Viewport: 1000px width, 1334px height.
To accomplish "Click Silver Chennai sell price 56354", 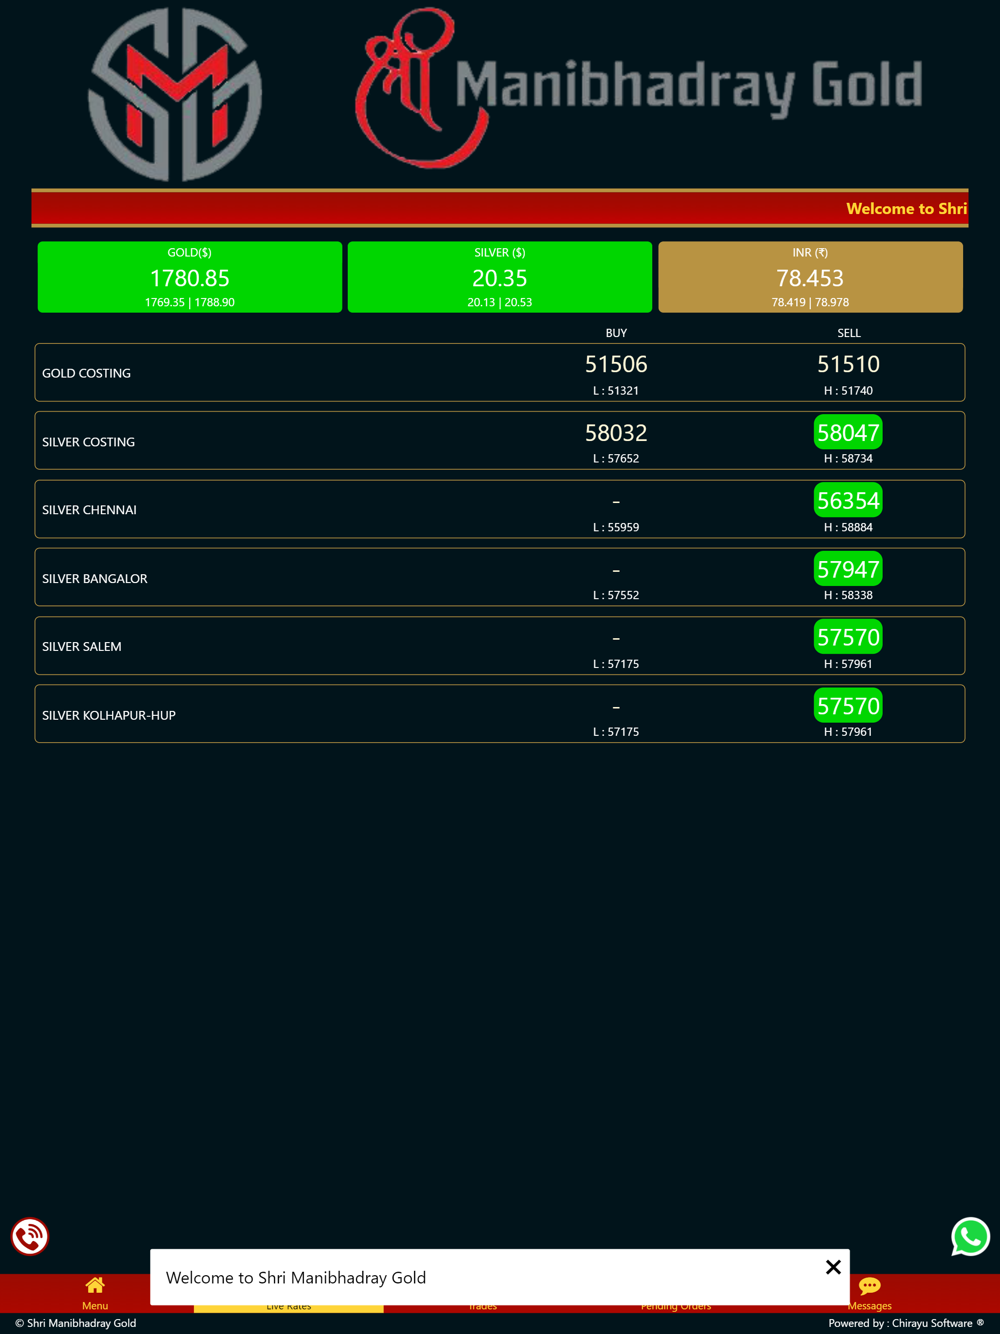I will [848, 501].
